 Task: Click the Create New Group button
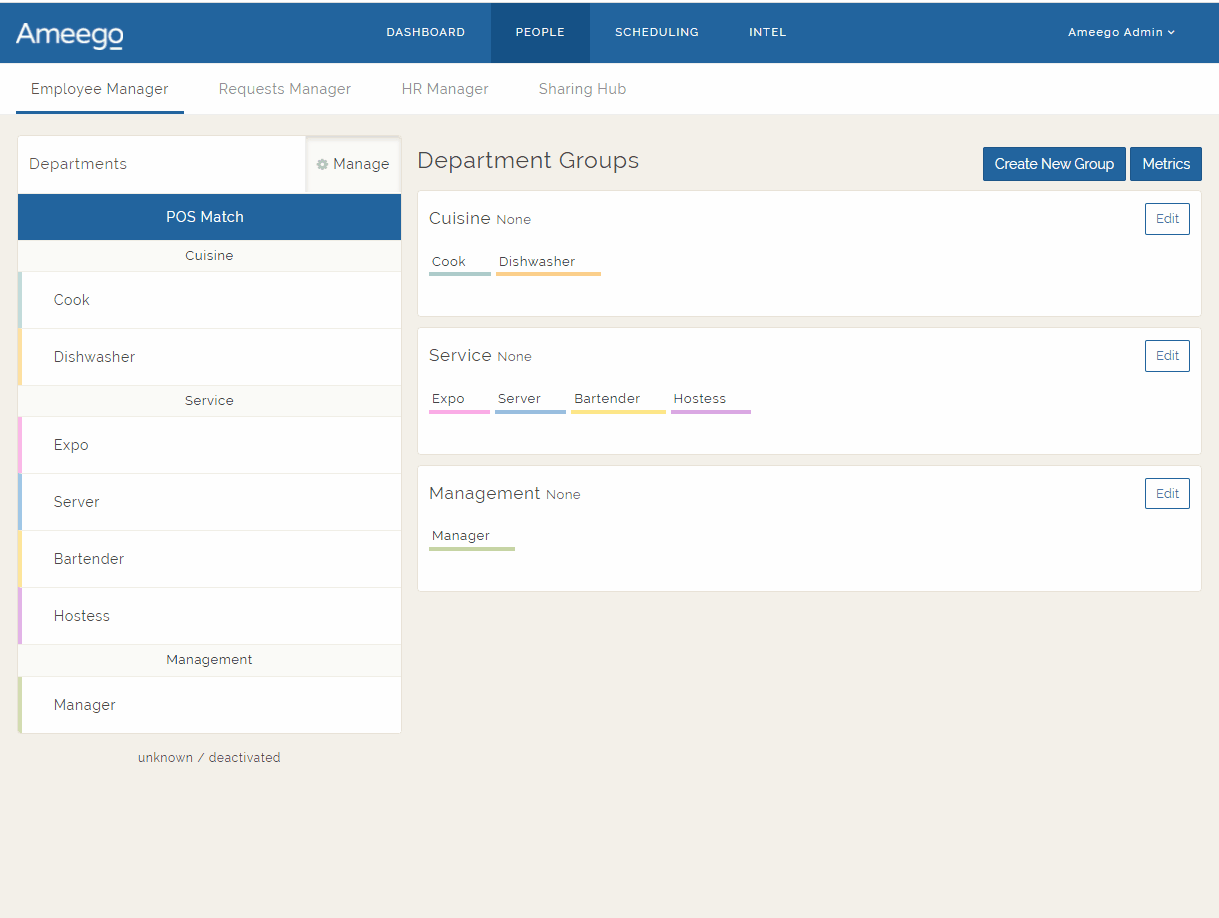click(1054, 164)
